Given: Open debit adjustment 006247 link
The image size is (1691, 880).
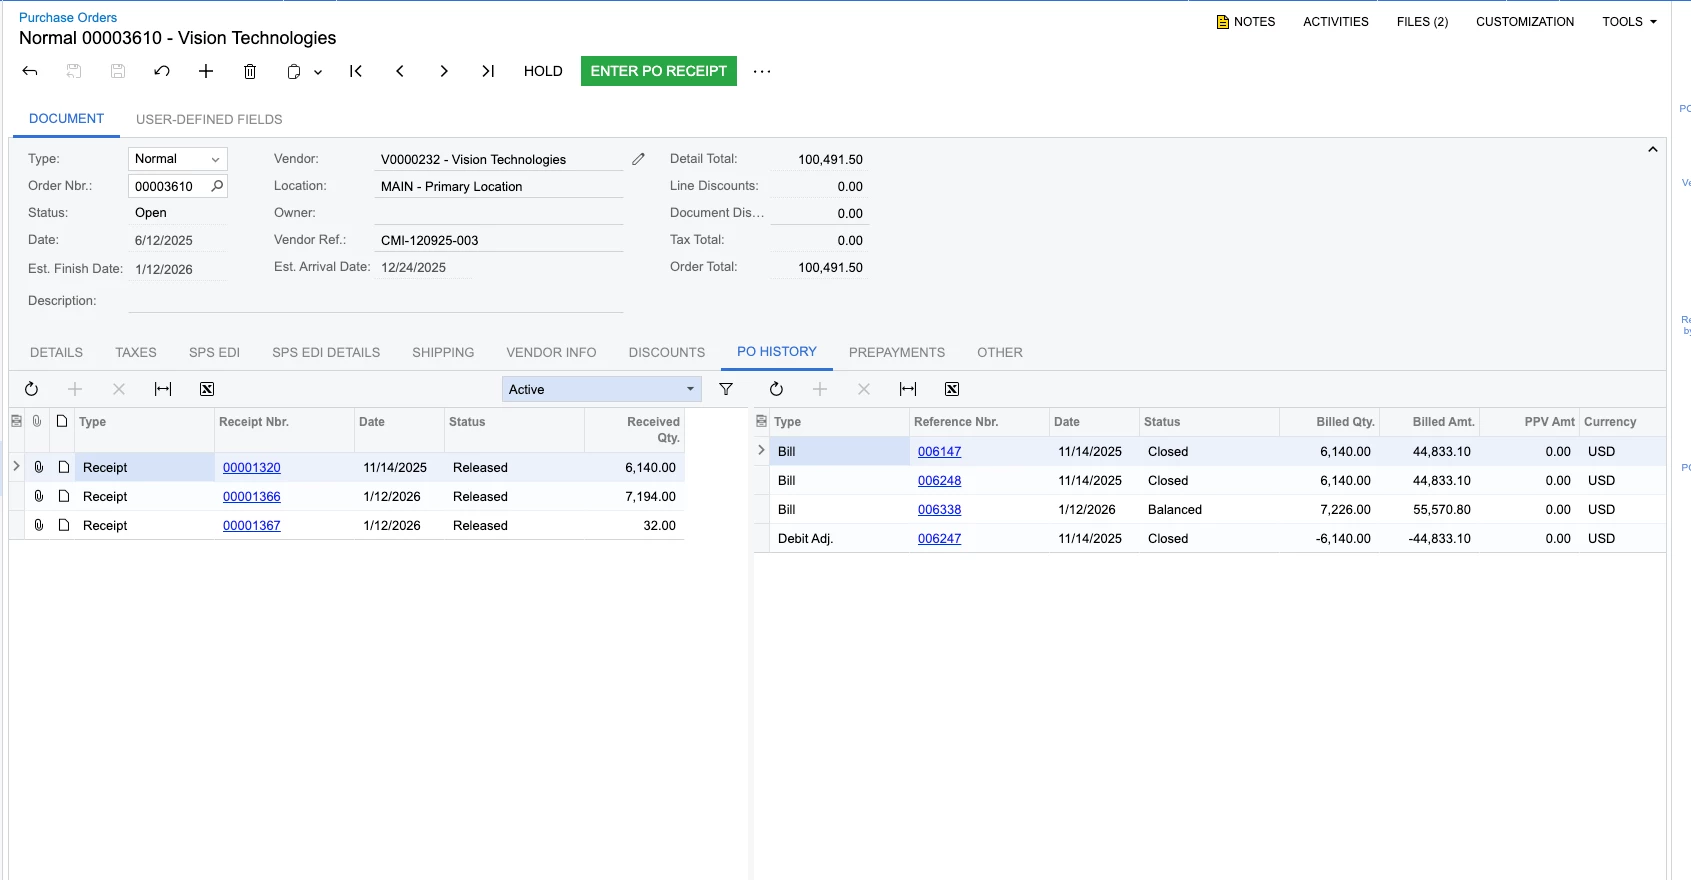Looking at the screenshot, I should coord(940,538).
